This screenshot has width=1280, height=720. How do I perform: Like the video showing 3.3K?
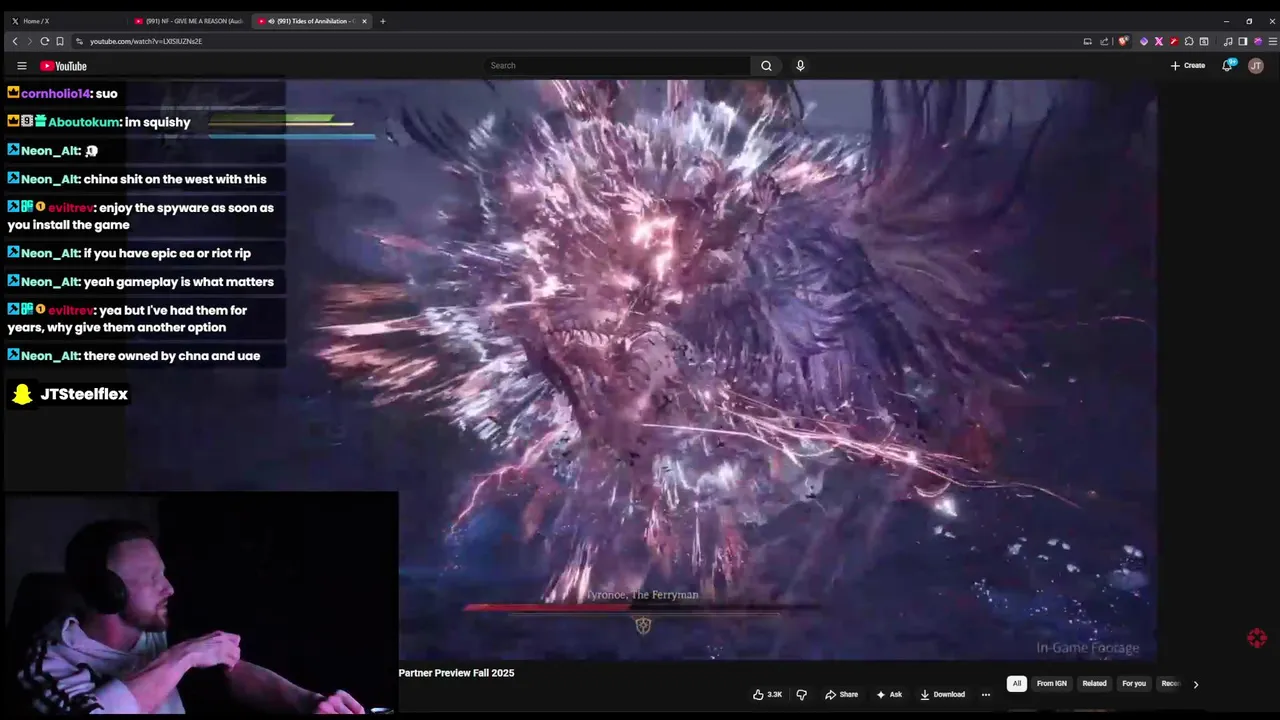[x=767, y=694]
